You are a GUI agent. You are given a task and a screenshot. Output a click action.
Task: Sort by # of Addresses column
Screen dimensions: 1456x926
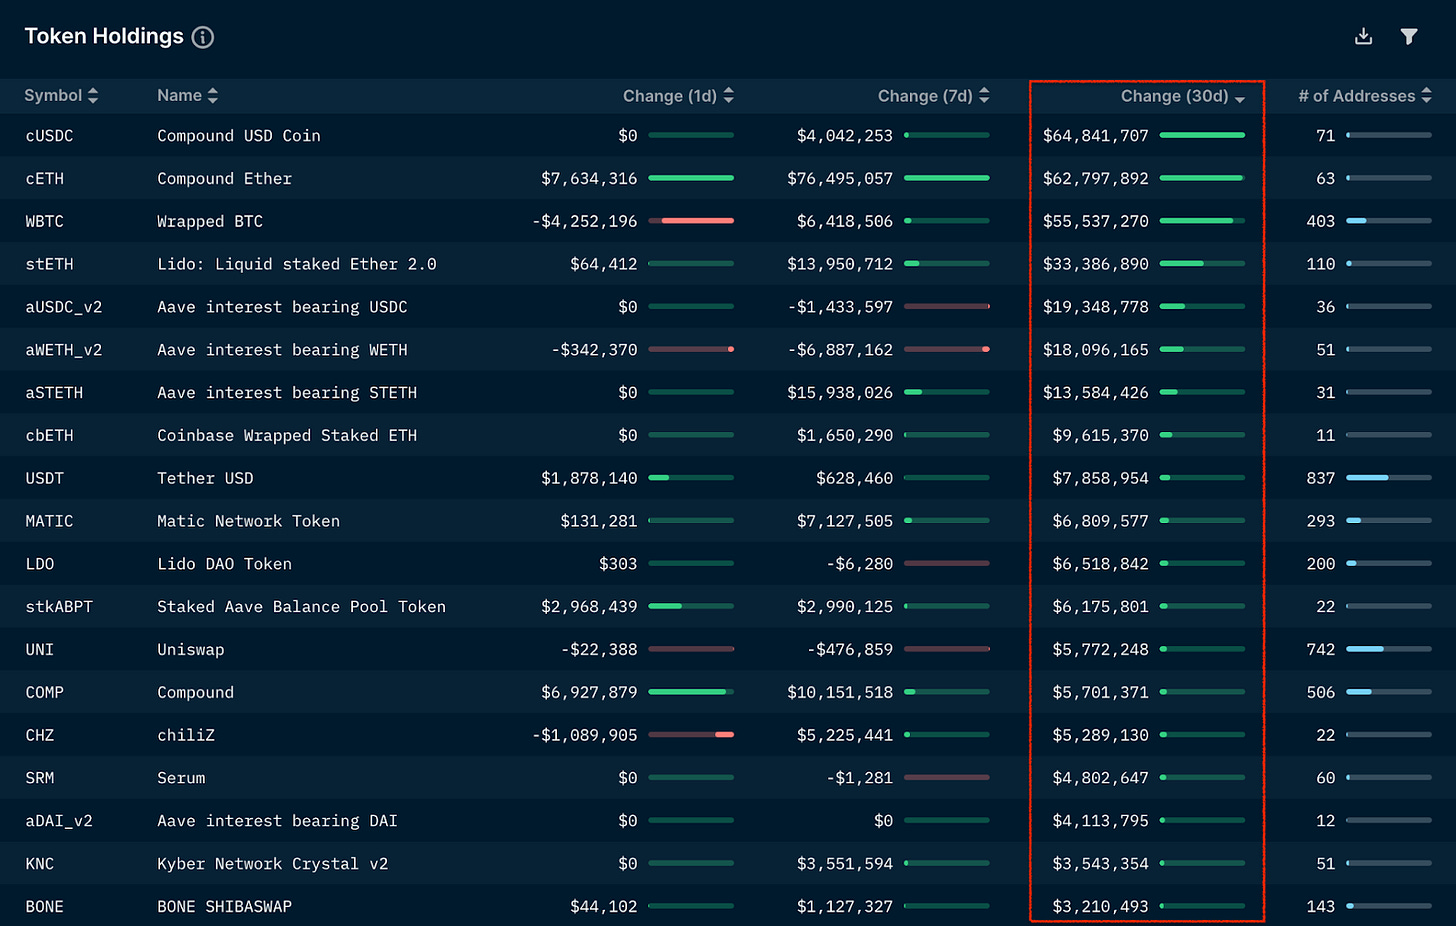pos(1364,96)
